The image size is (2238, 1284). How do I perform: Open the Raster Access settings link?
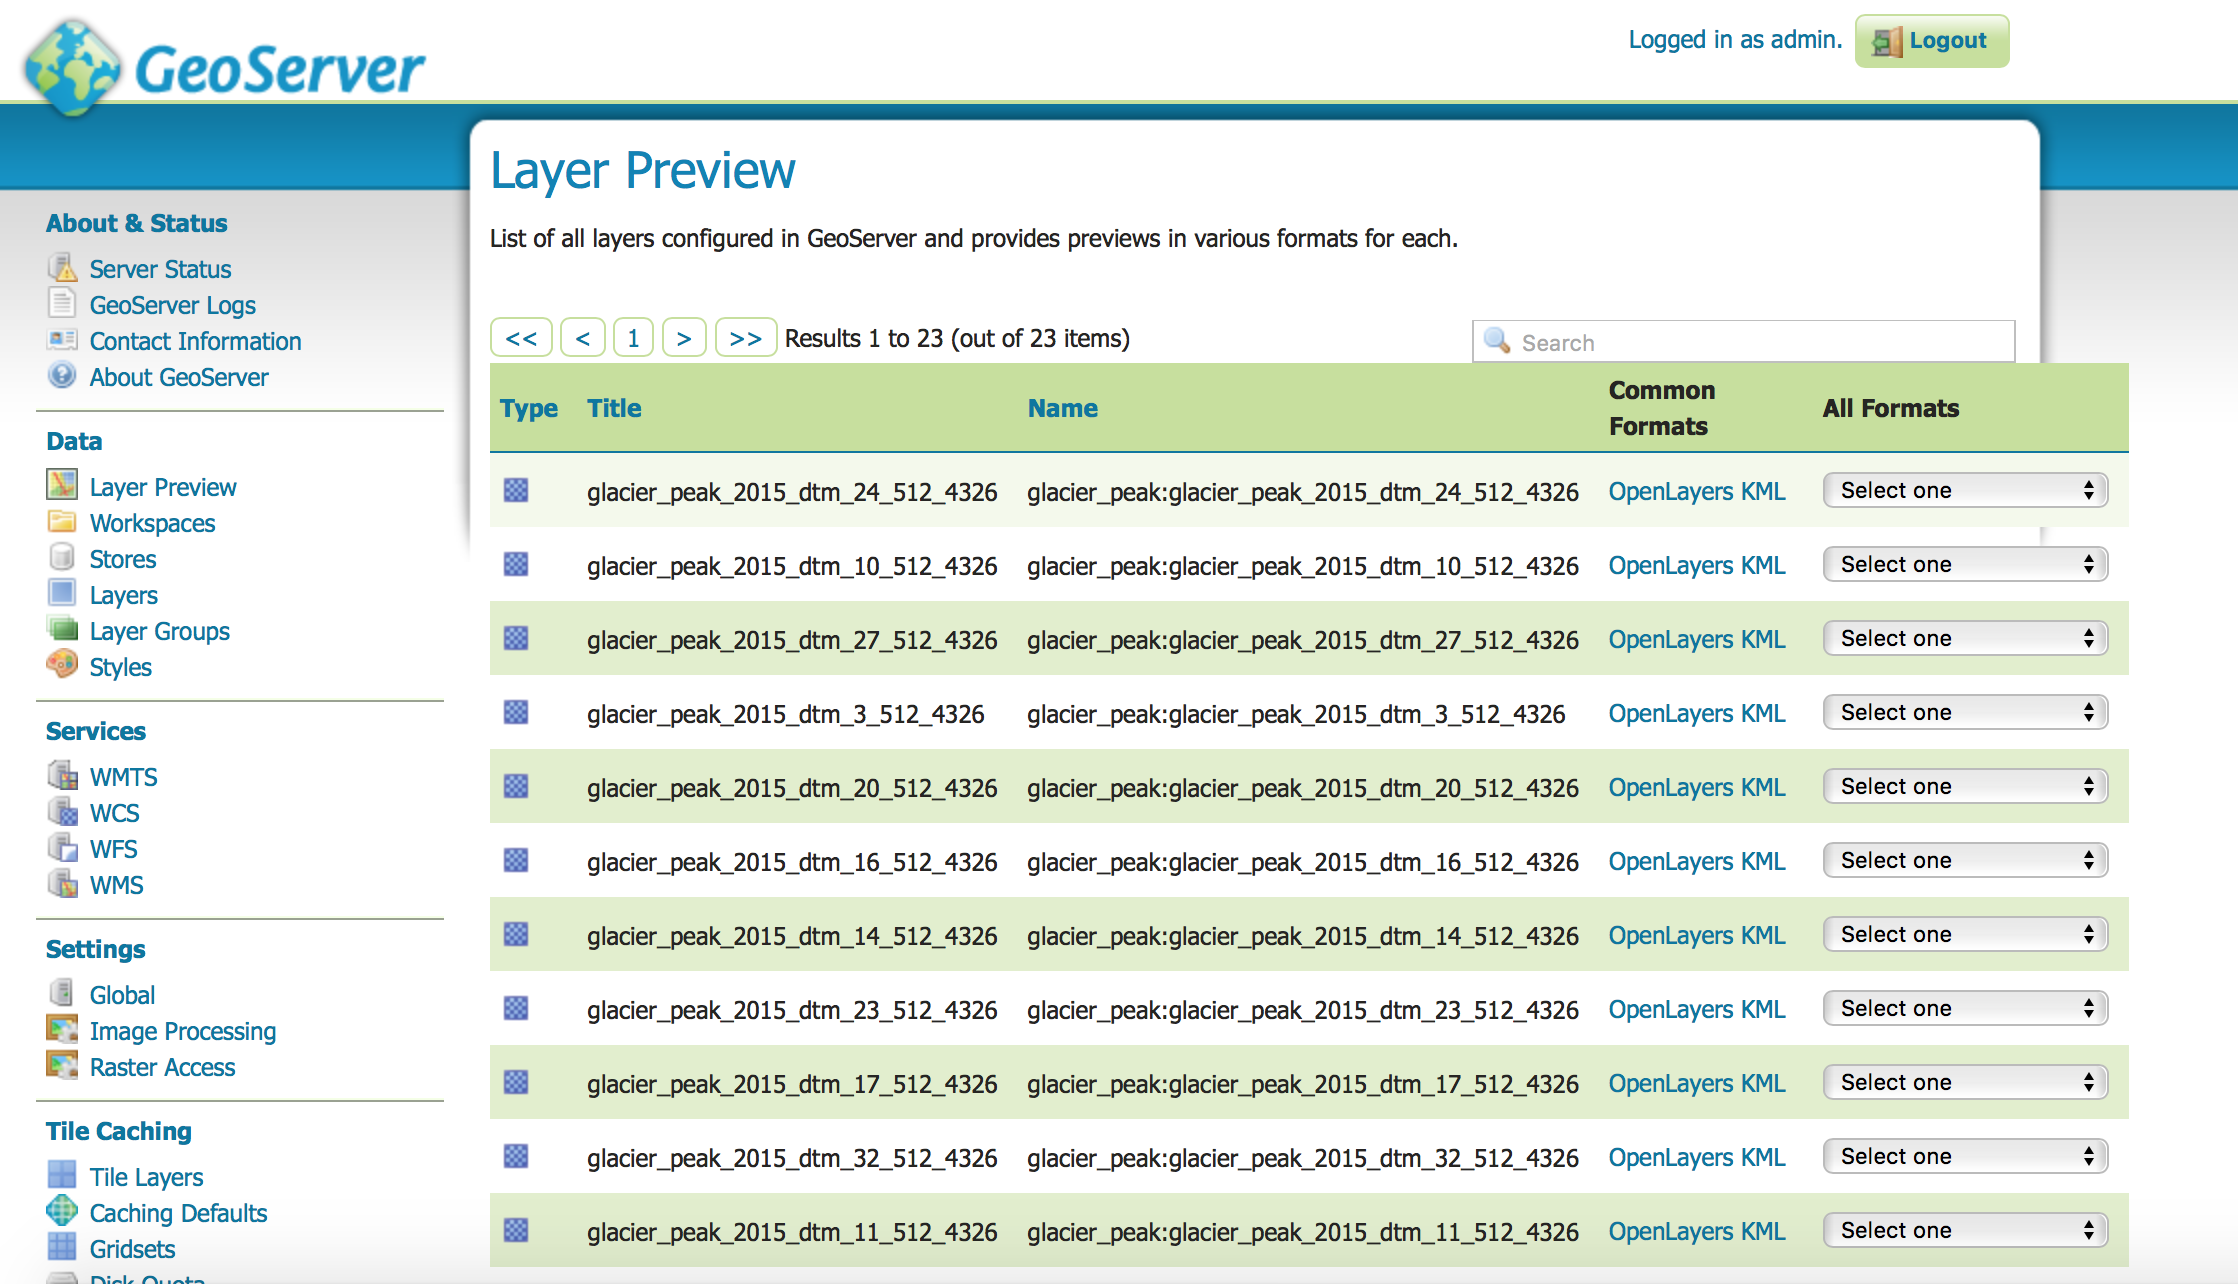(x=162, y=1067)
